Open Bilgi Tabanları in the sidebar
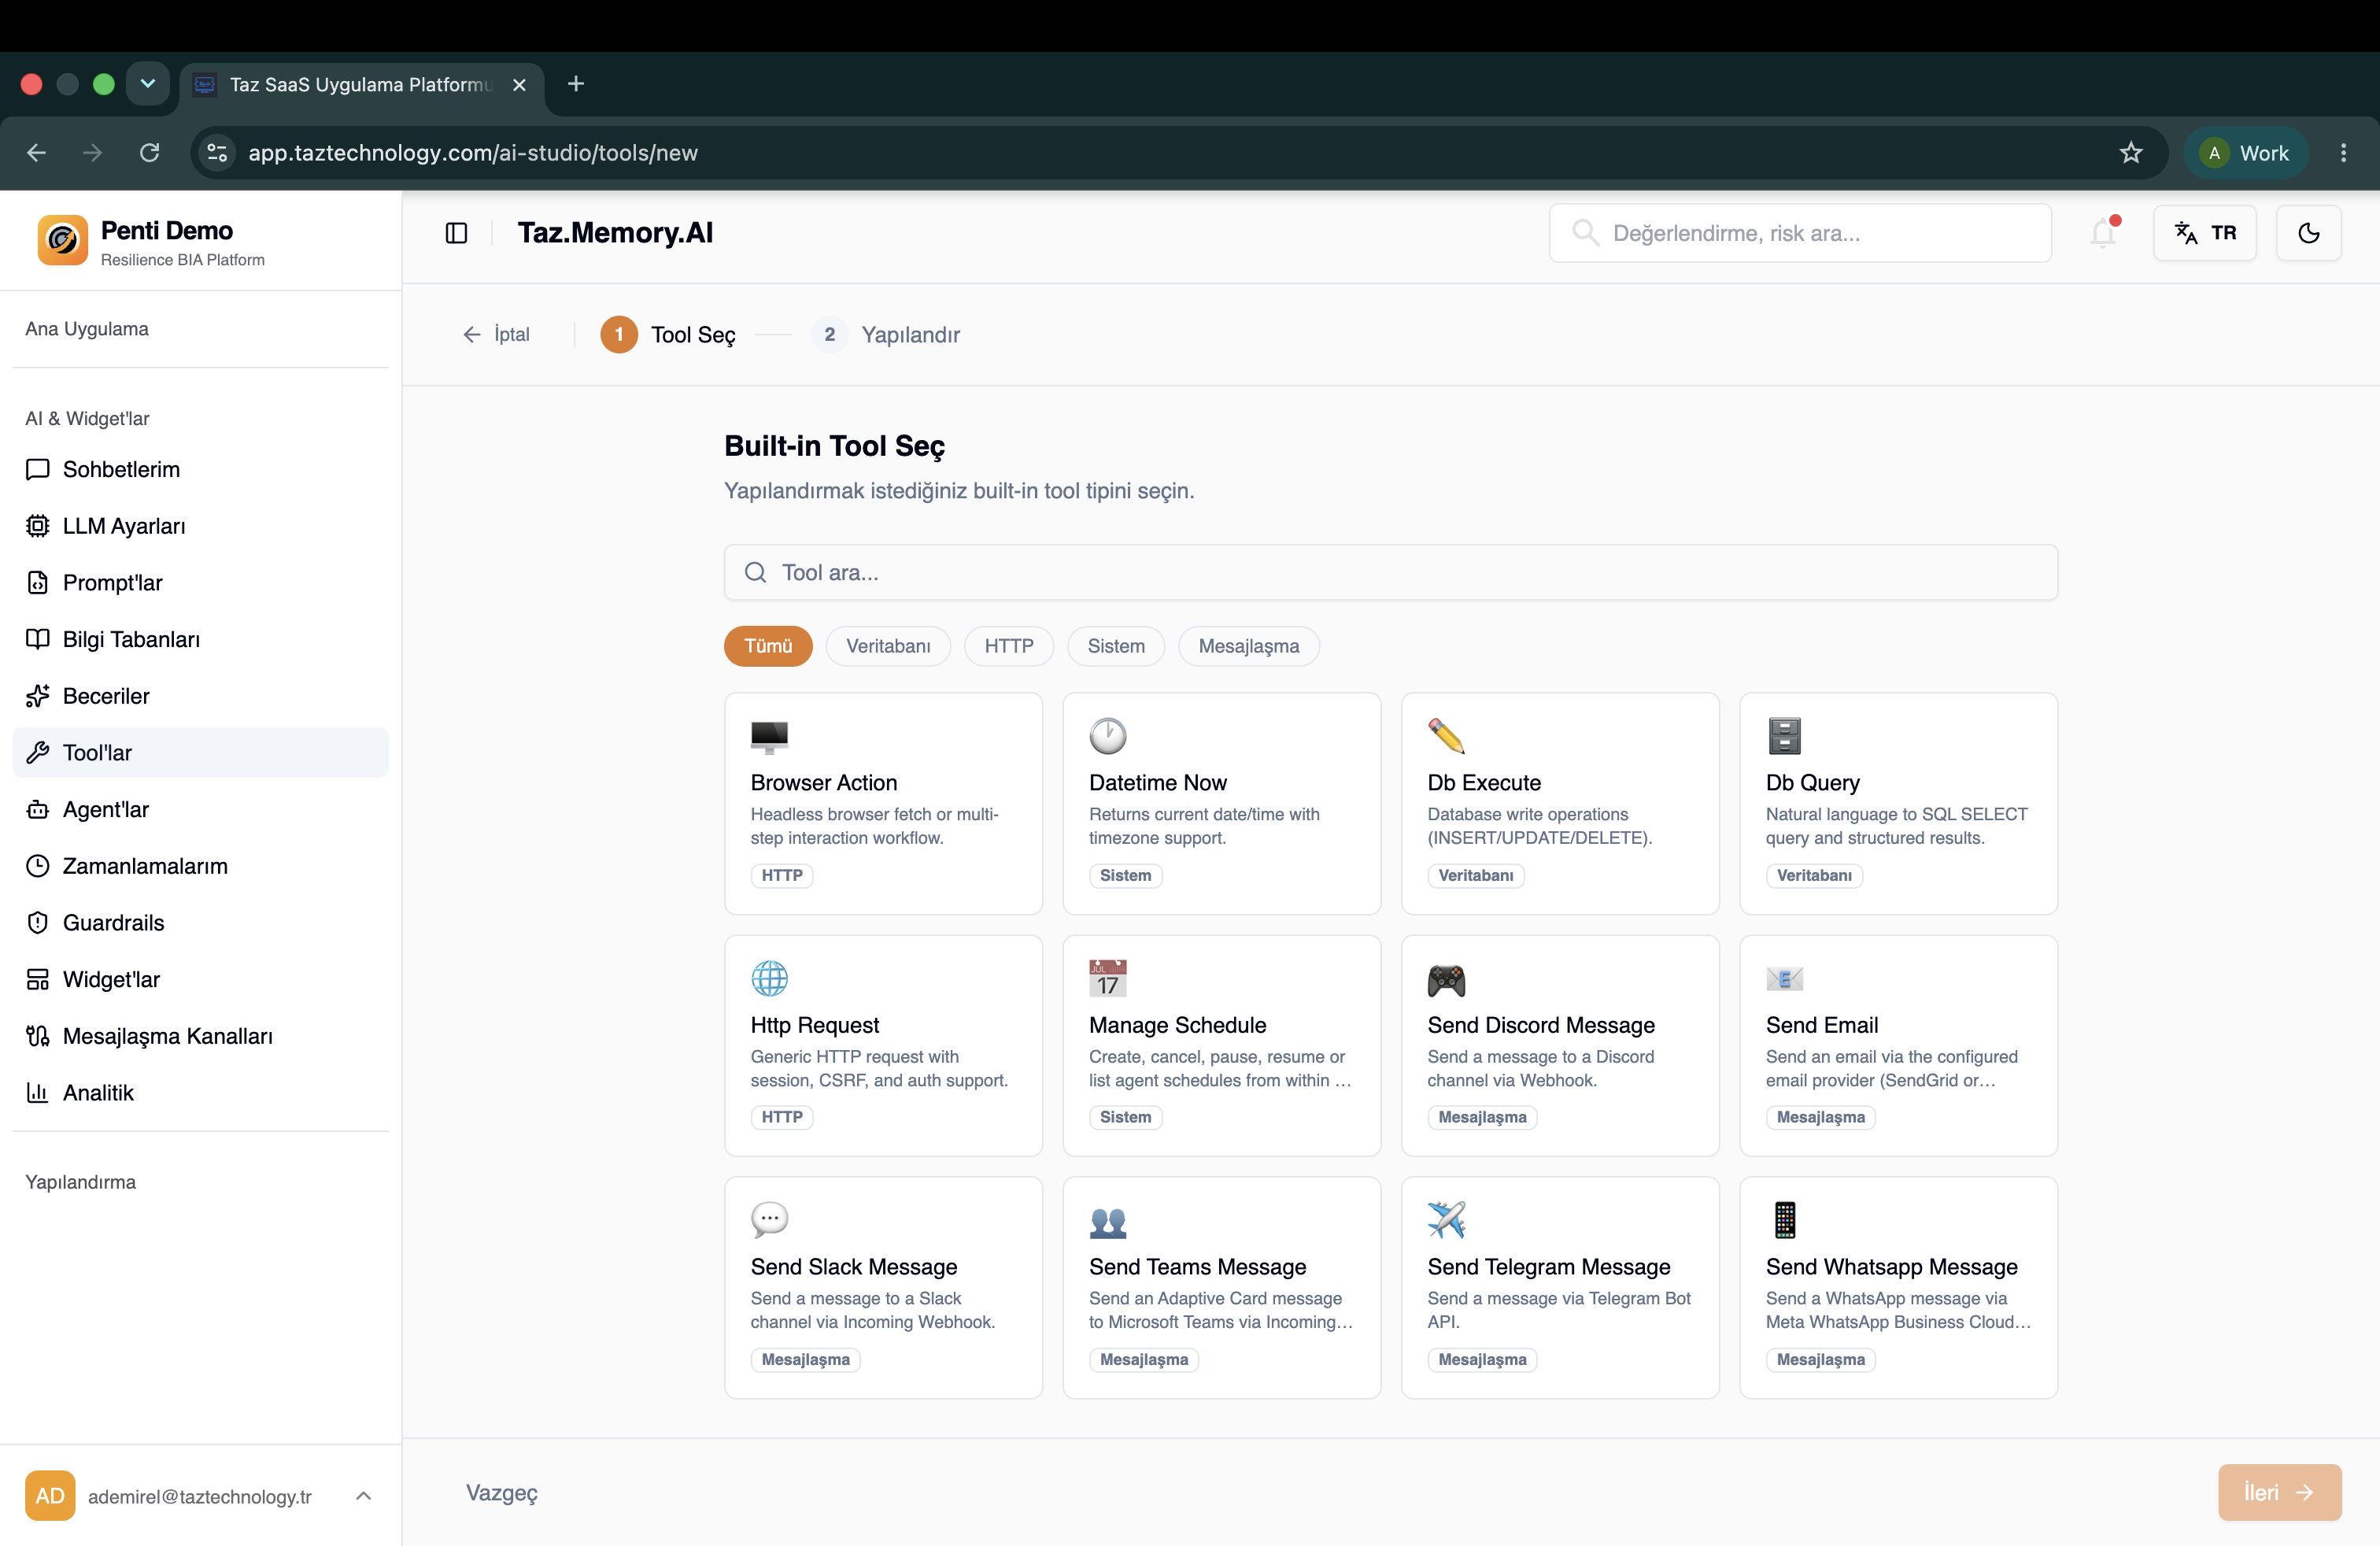2380x1546 pixels. point(200,639)
